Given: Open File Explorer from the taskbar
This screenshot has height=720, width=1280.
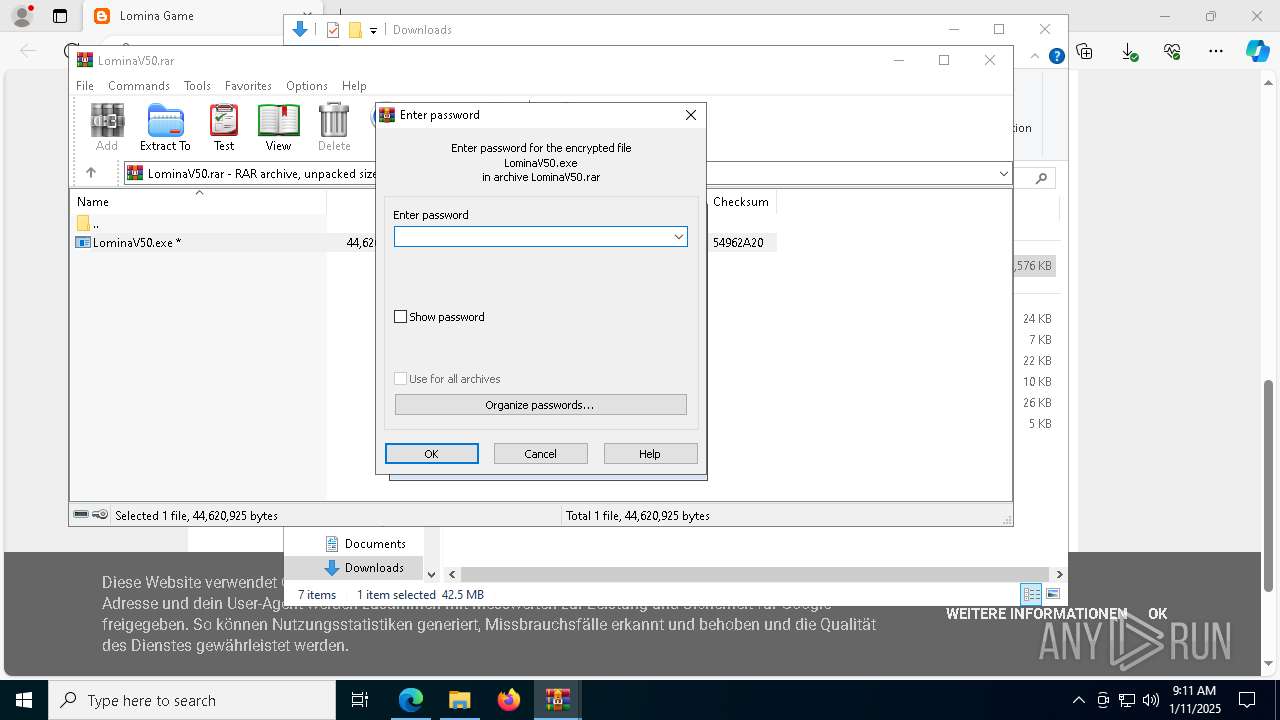Looking at the screenshot, I should click(x=459, y=700).
